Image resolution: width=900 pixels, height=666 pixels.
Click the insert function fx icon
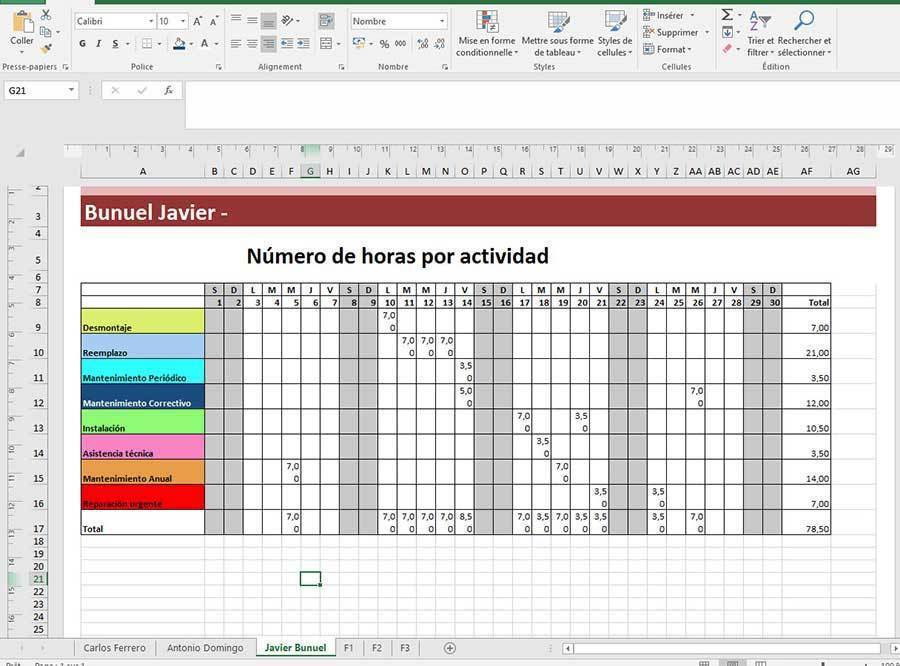click(x=169, y=90)
